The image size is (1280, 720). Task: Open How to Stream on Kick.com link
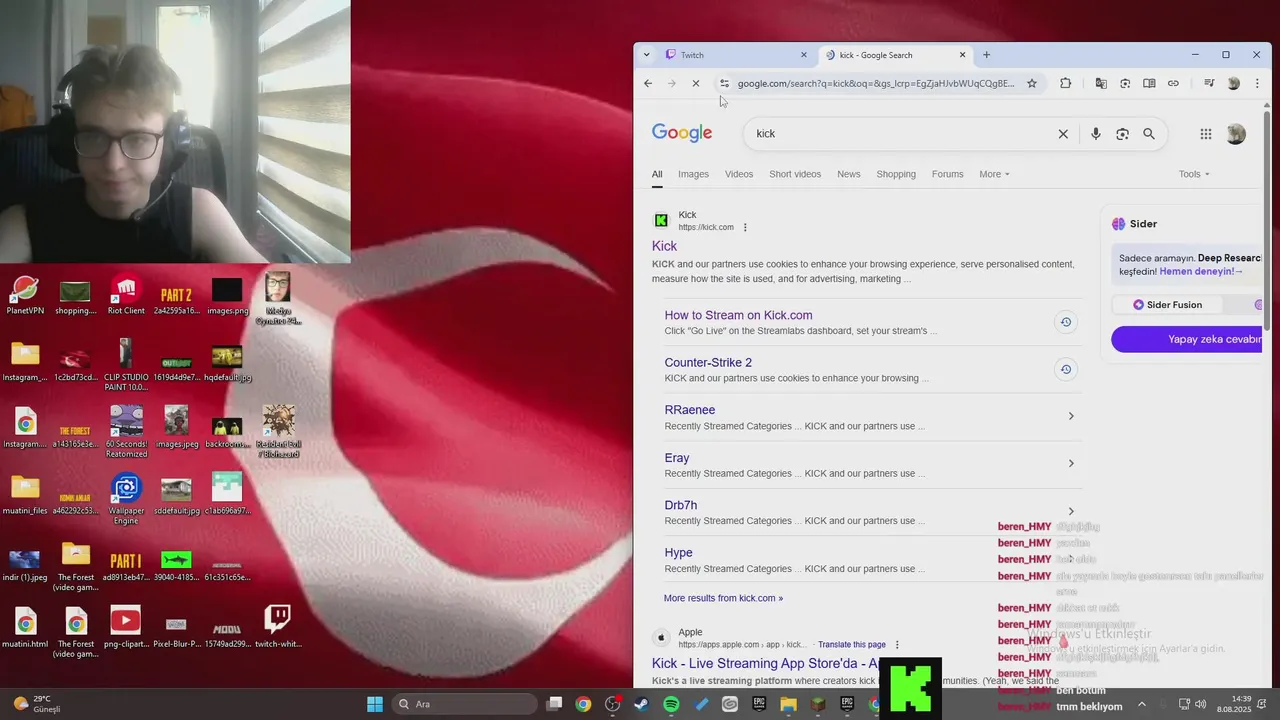point(738,315)
